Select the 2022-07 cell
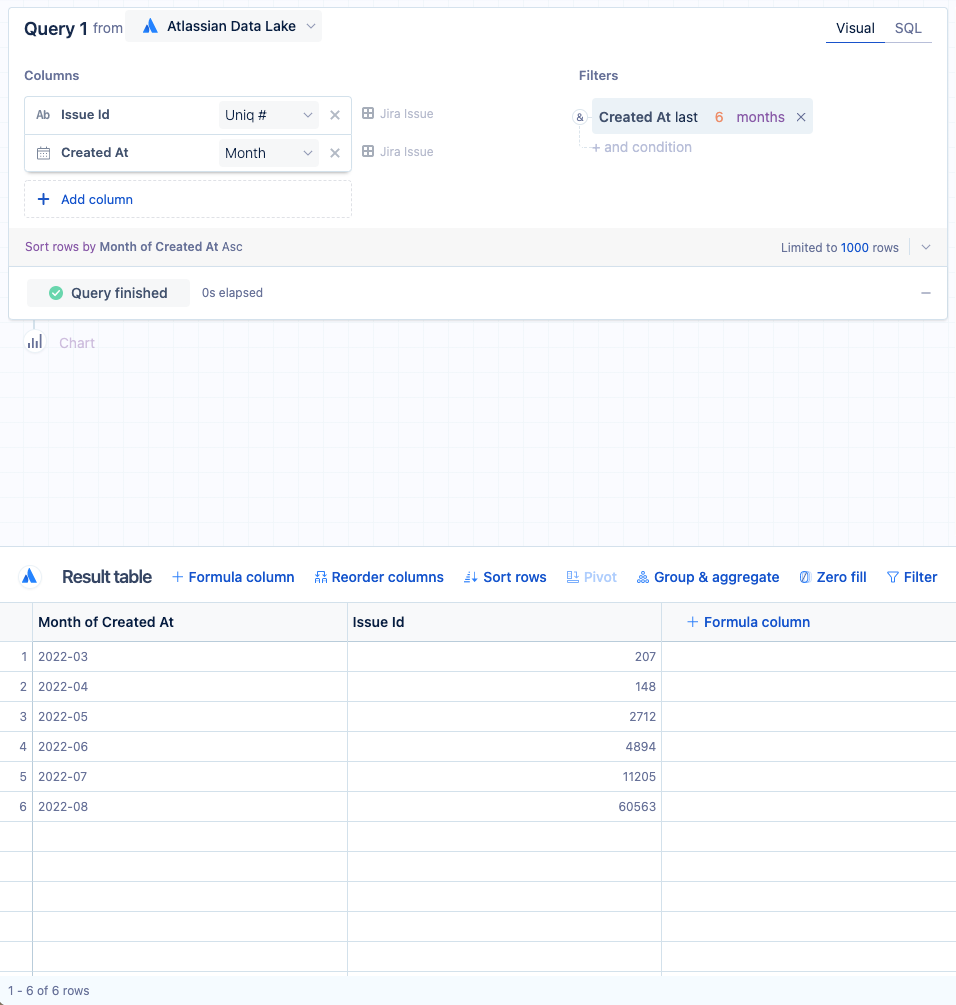This screenshot has height=1005, width=956. 190,777
